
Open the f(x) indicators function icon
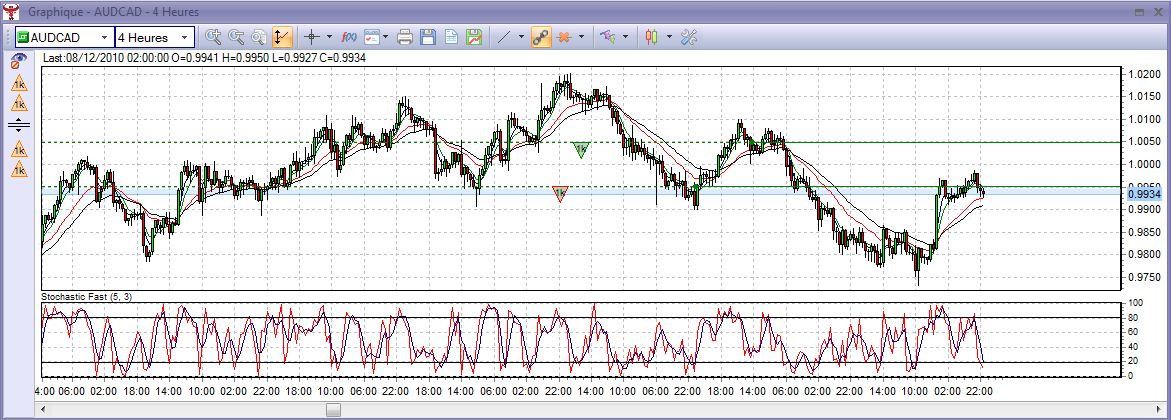tap(349, 37)
